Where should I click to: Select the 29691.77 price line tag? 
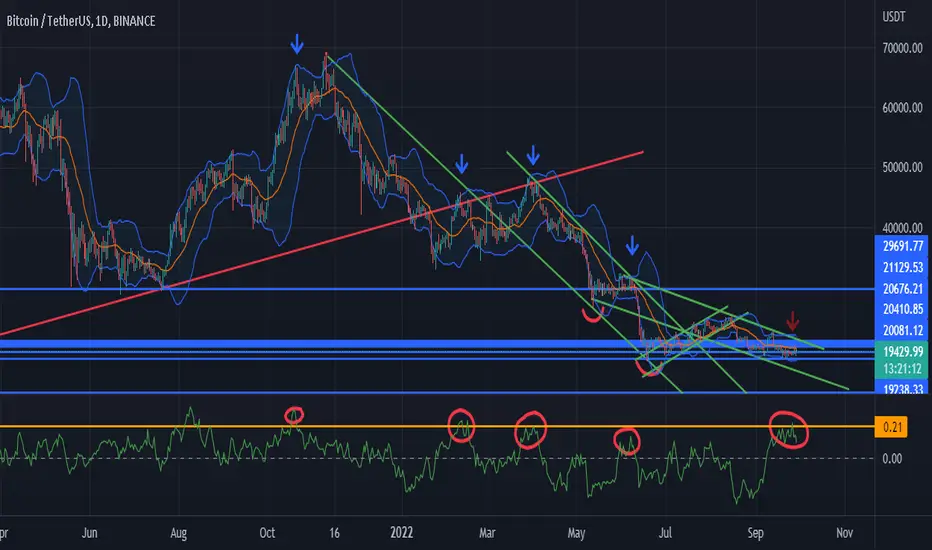pyautogui.click(x=902, y=246)
